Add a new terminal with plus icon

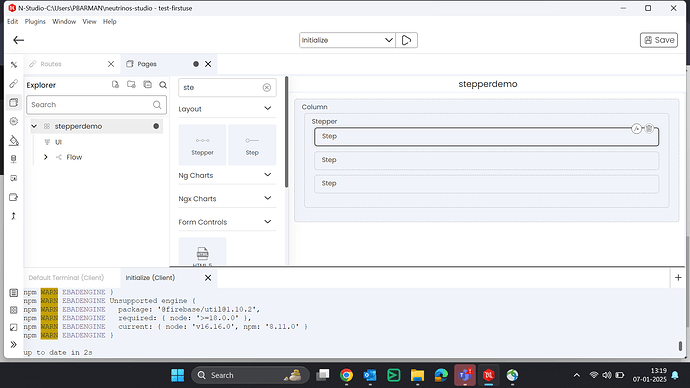point(678,278)
